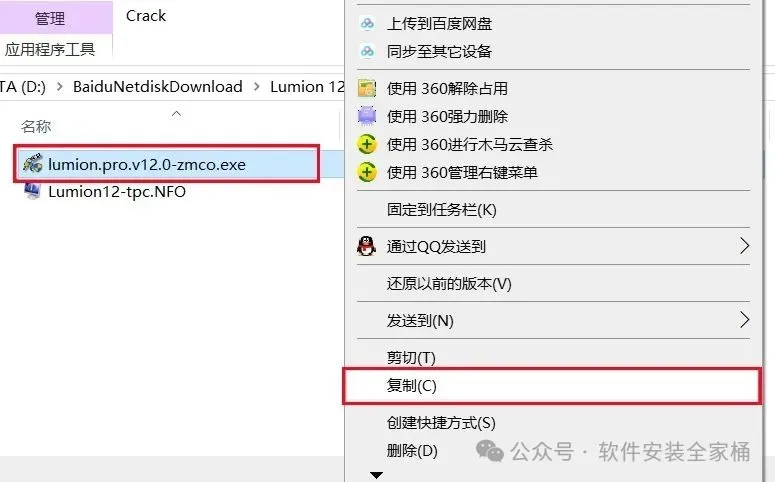
Task: Click breadcrumb chevron after BaiduNetdiskDownload
Action: coord(257,87)
